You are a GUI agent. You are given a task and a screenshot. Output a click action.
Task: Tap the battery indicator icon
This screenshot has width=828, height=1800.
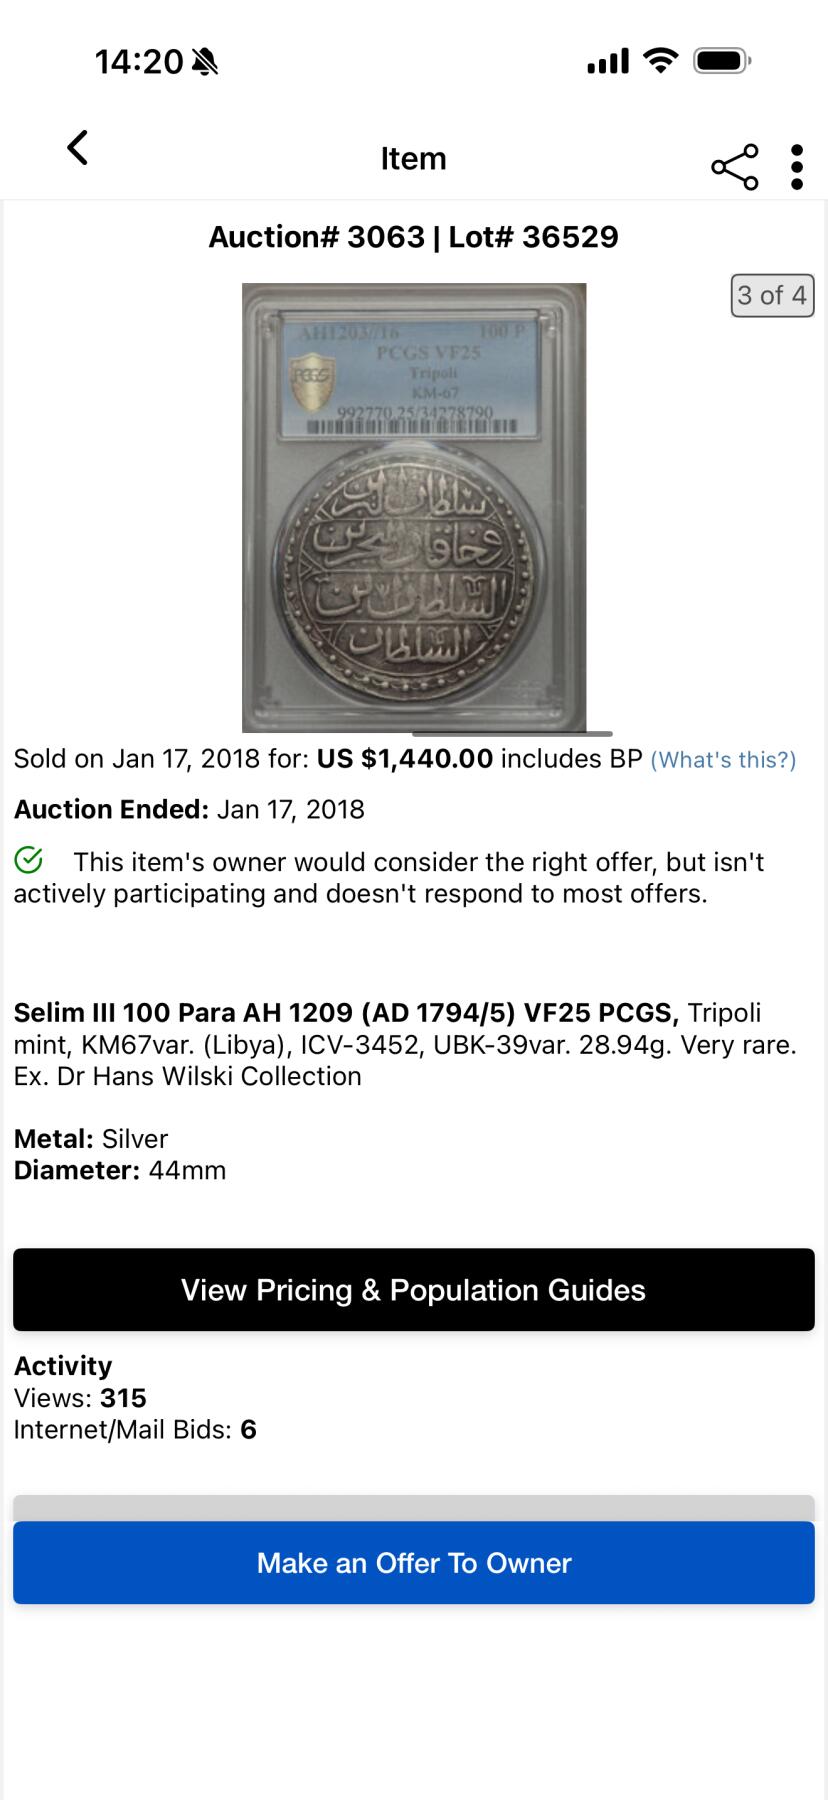(x=722, y=61)
